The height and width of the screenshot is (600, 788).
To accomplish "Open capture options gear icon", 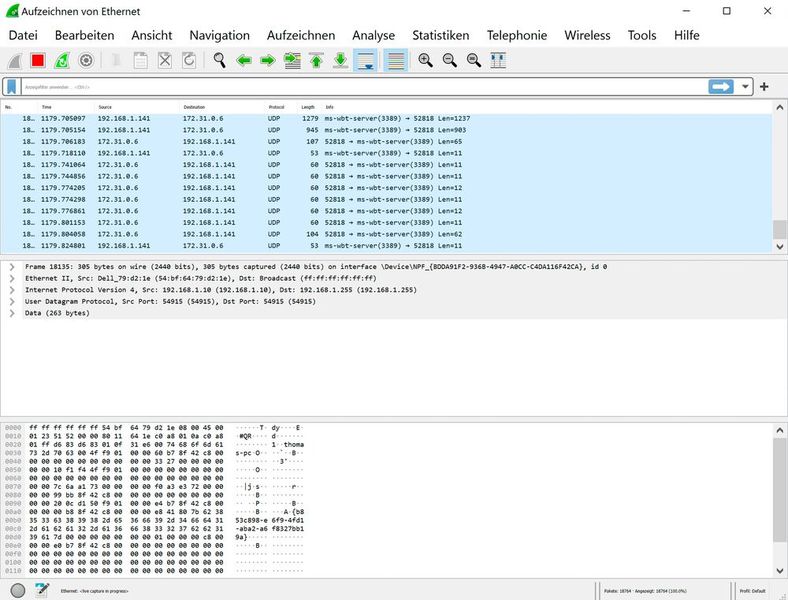I will coord(86,60).
